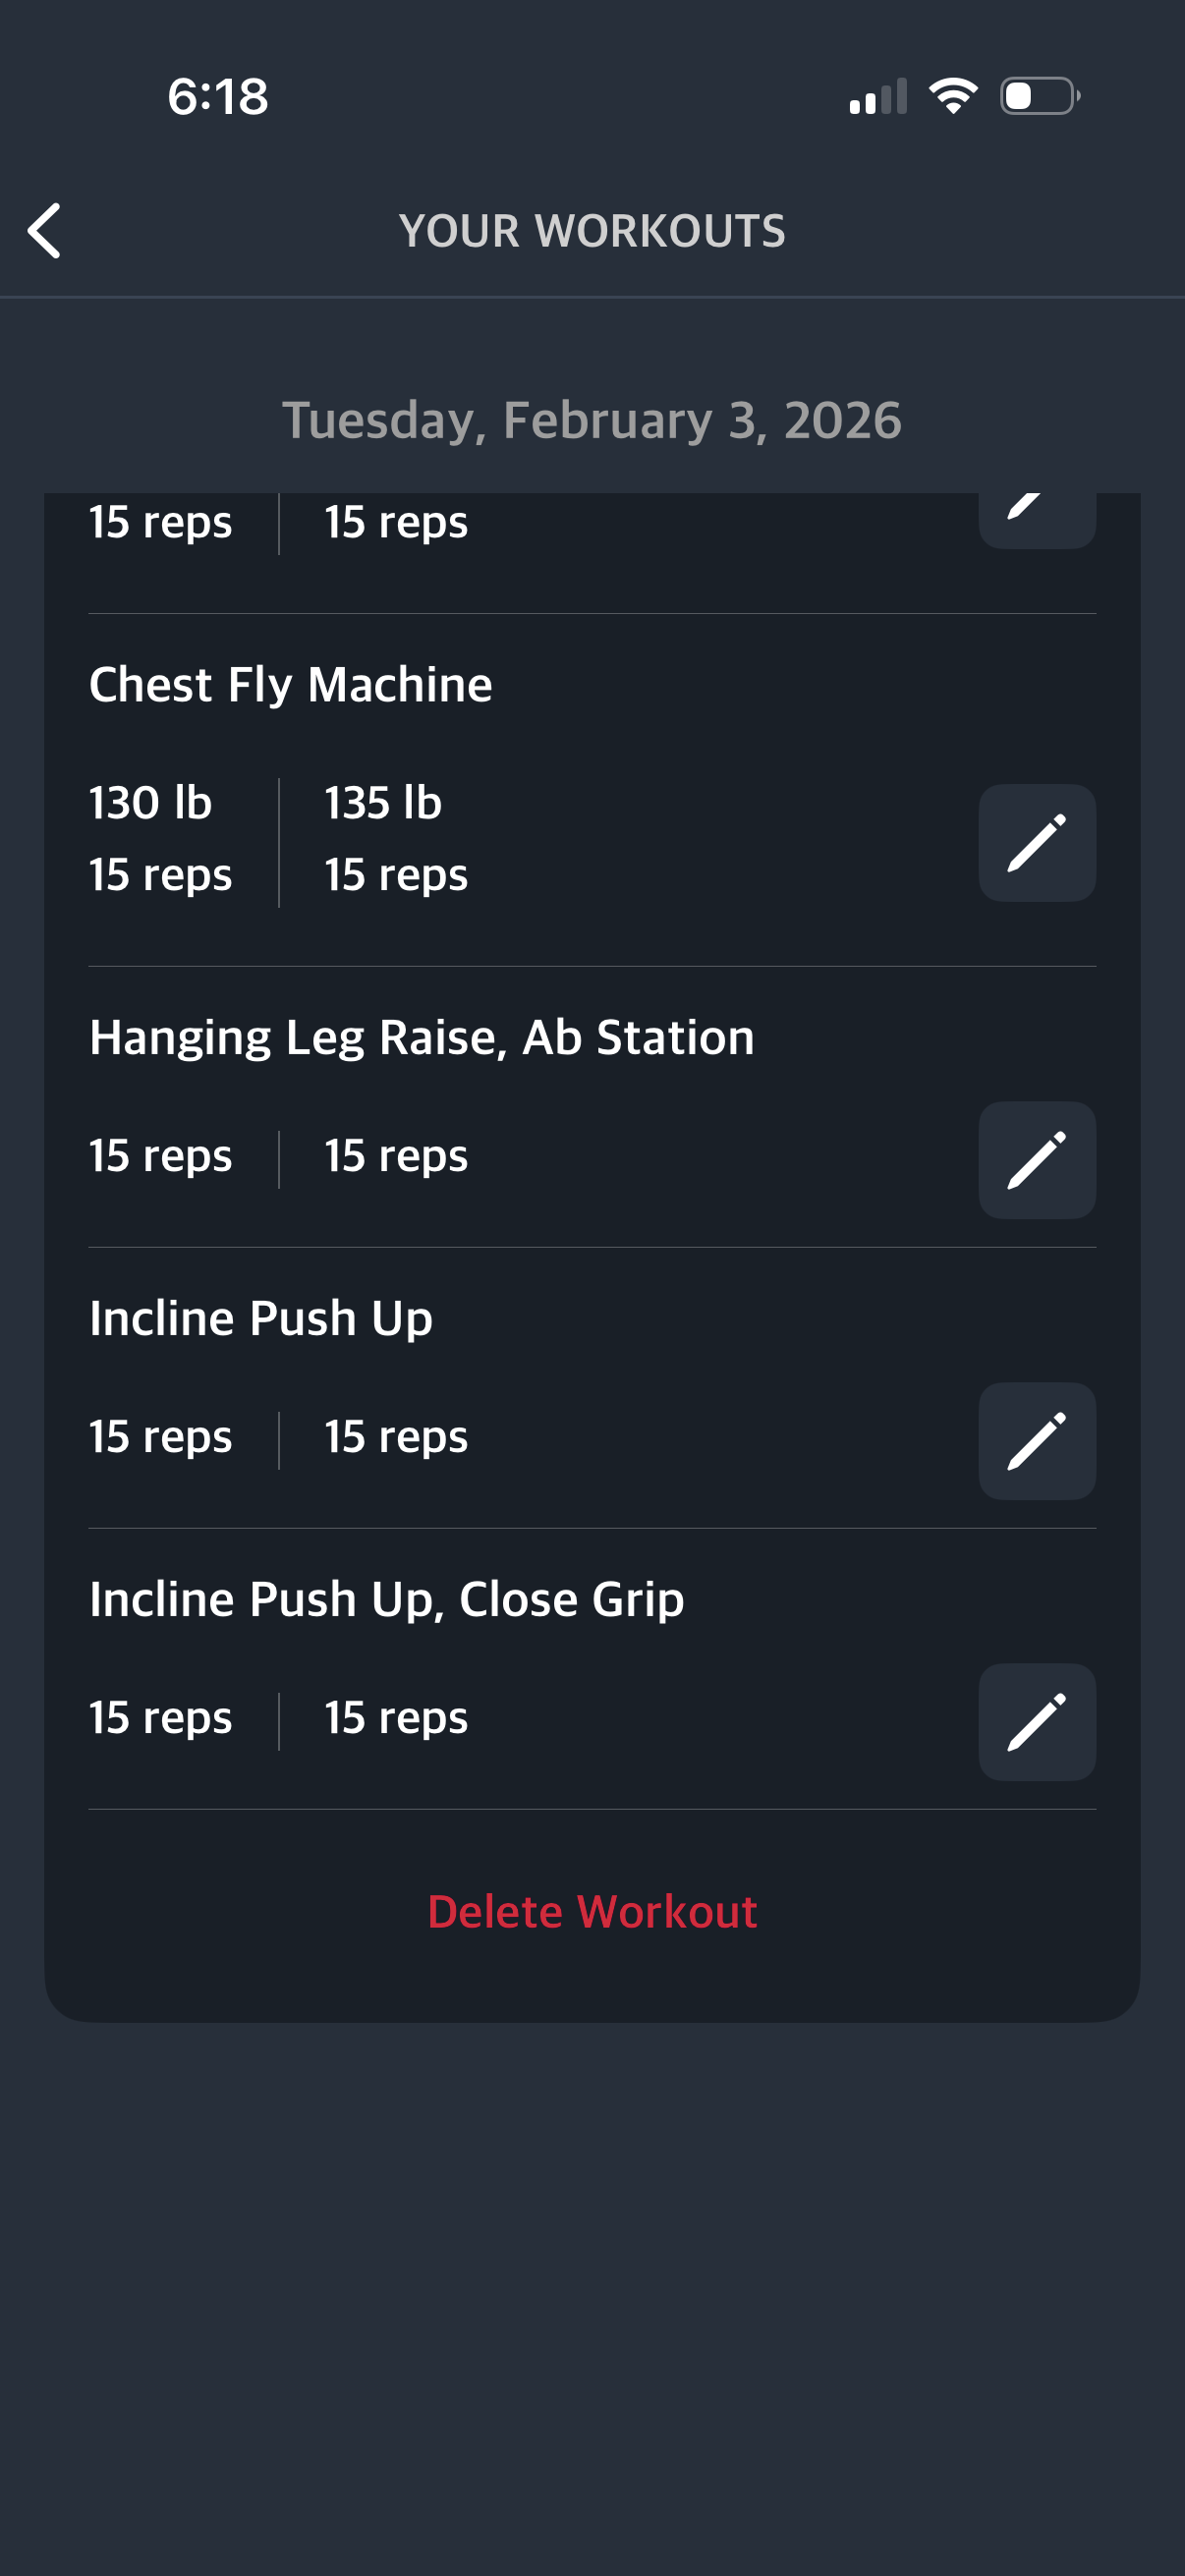1185x2576 pixels.
Task: Tap second set reps of Hanging Leg Raise
Action: pyautogui.click(x=396, y=1157)
